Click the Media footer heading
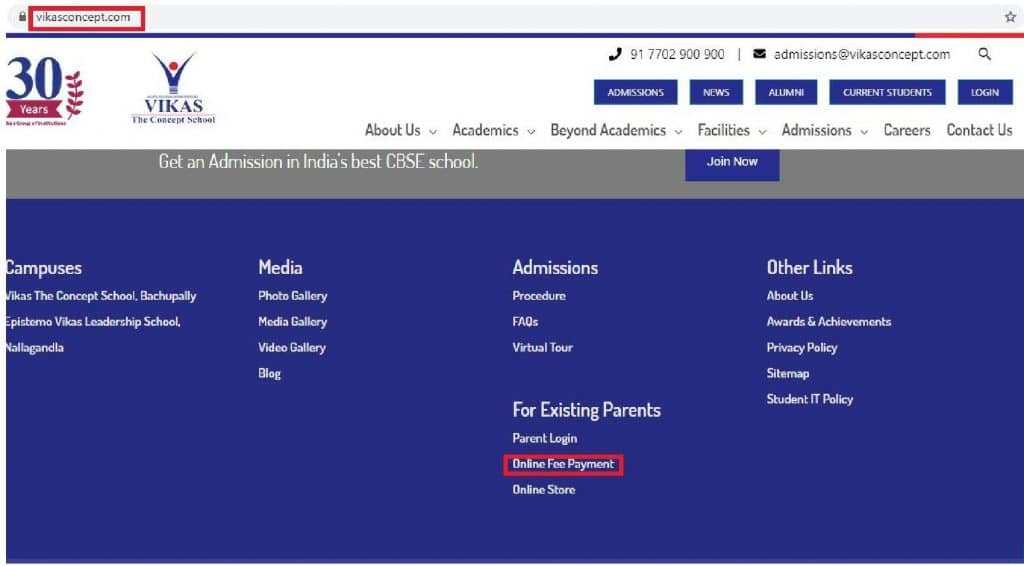 280,268
